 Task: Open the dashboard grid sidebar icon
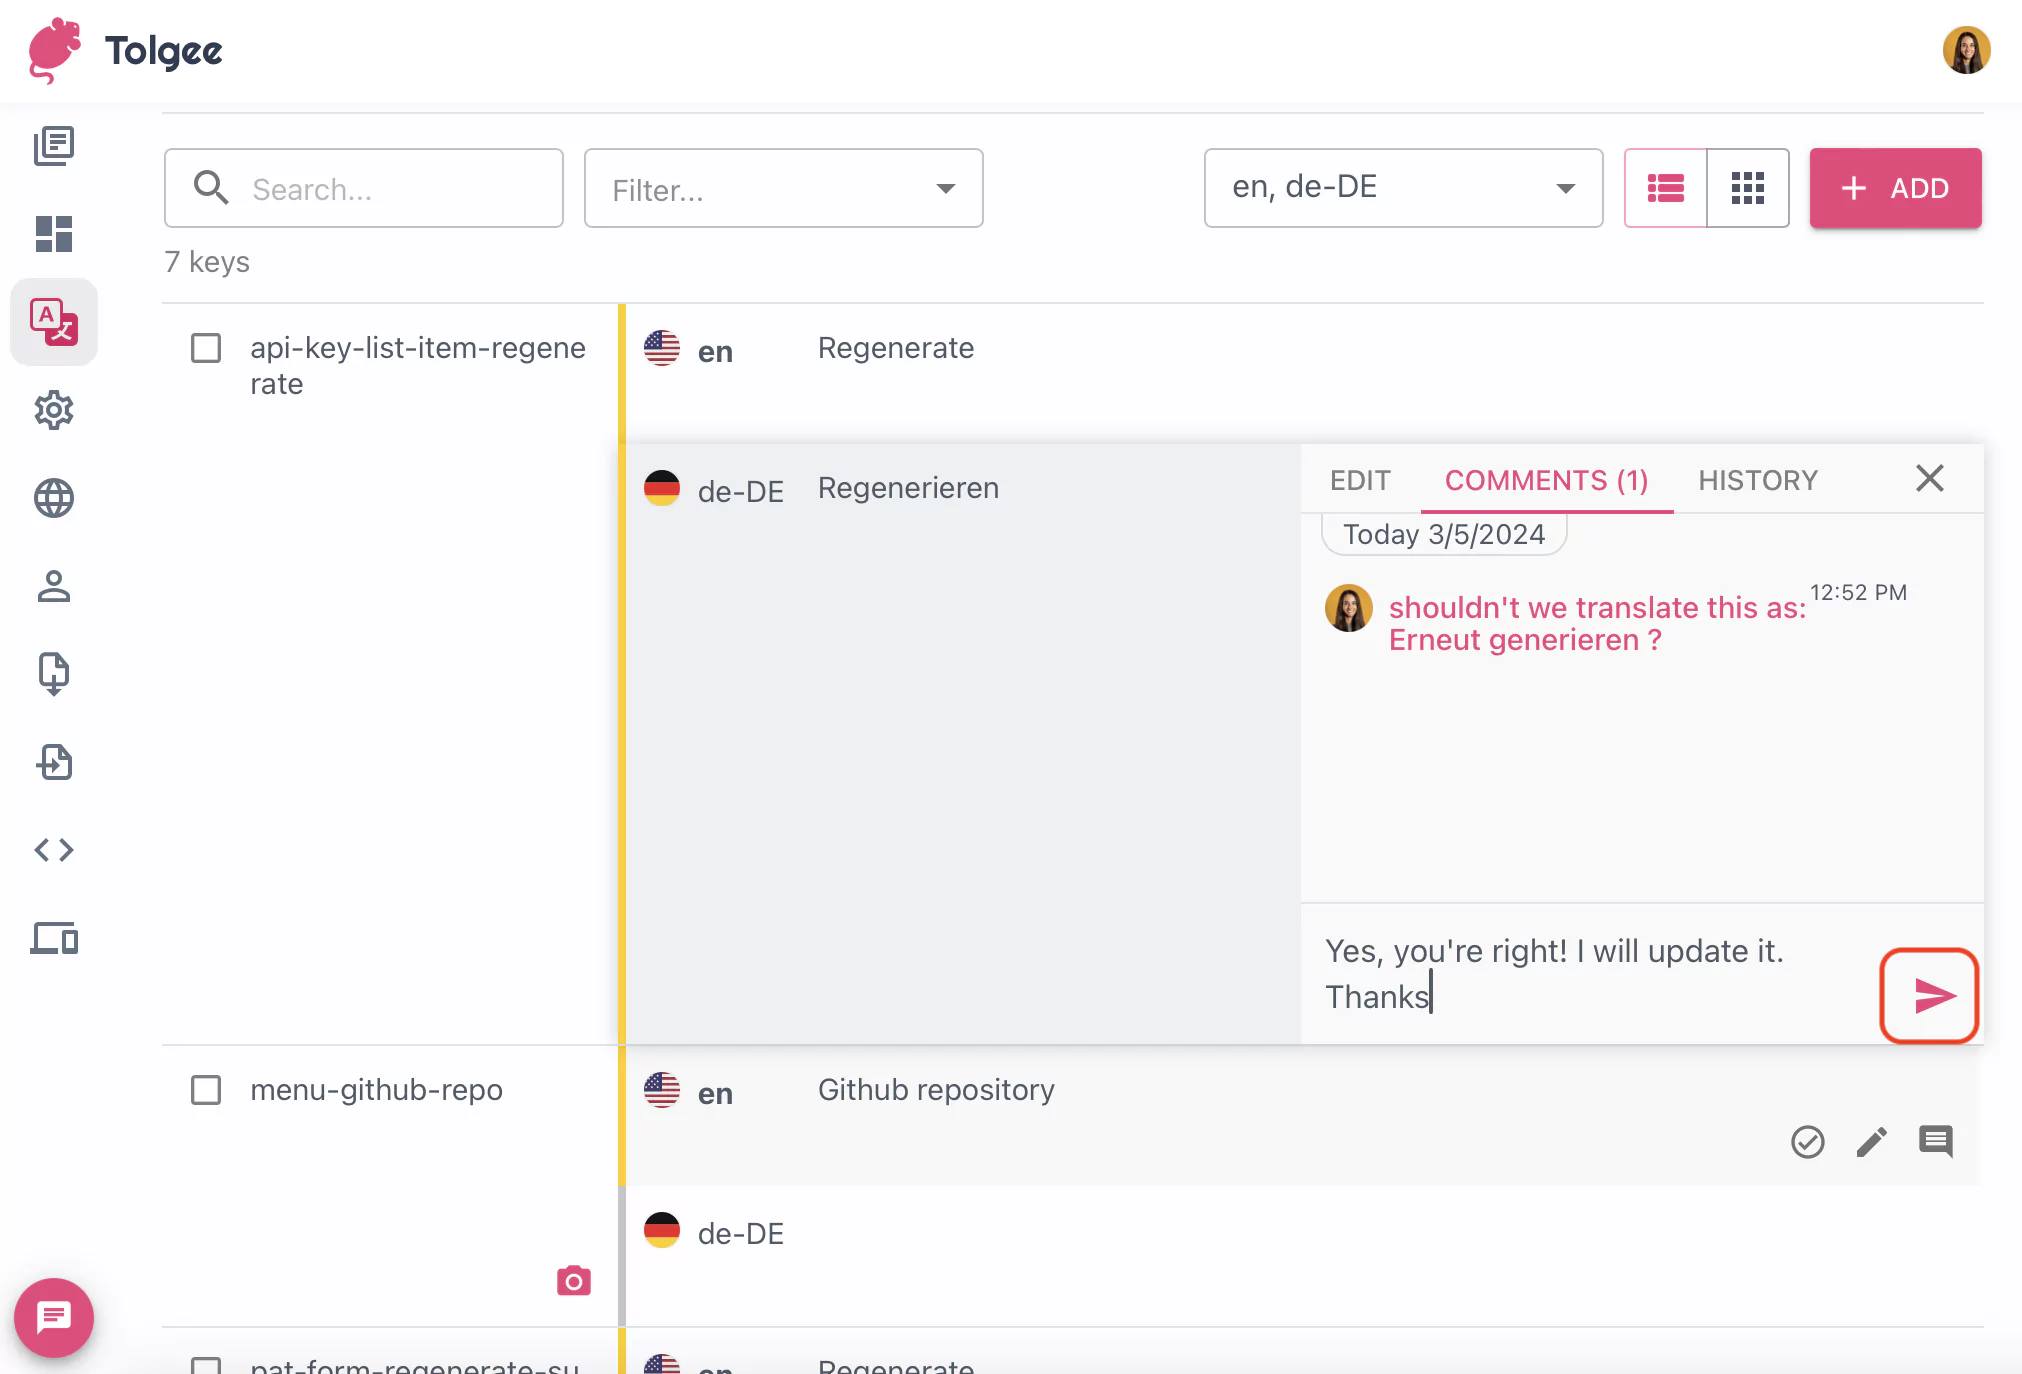click(x=54, y=234)
